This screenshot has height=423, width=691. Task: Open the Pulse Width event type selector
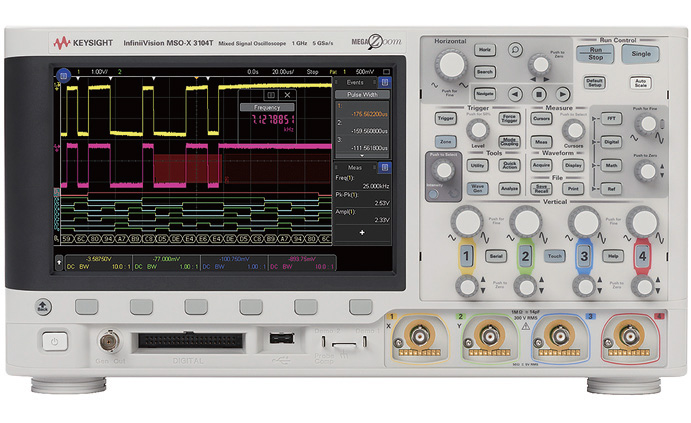(362, 94)
